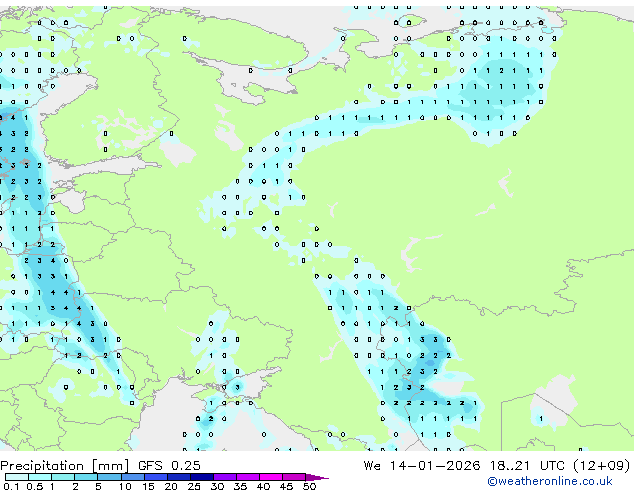
Task: Click the 20–25 mm dark blue legend swatch
Action: [x=179, y=477]
